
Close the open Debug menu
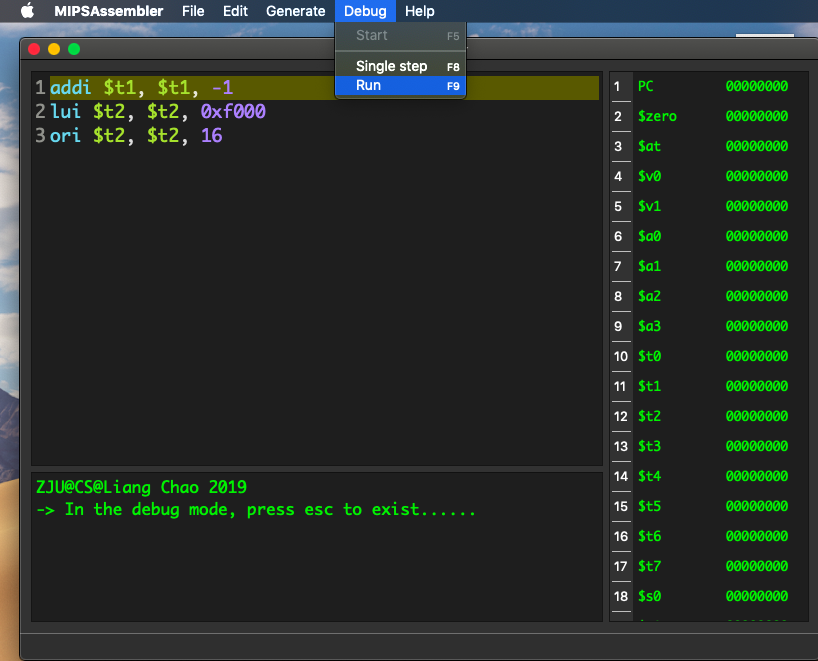click(x=365, y=11)
